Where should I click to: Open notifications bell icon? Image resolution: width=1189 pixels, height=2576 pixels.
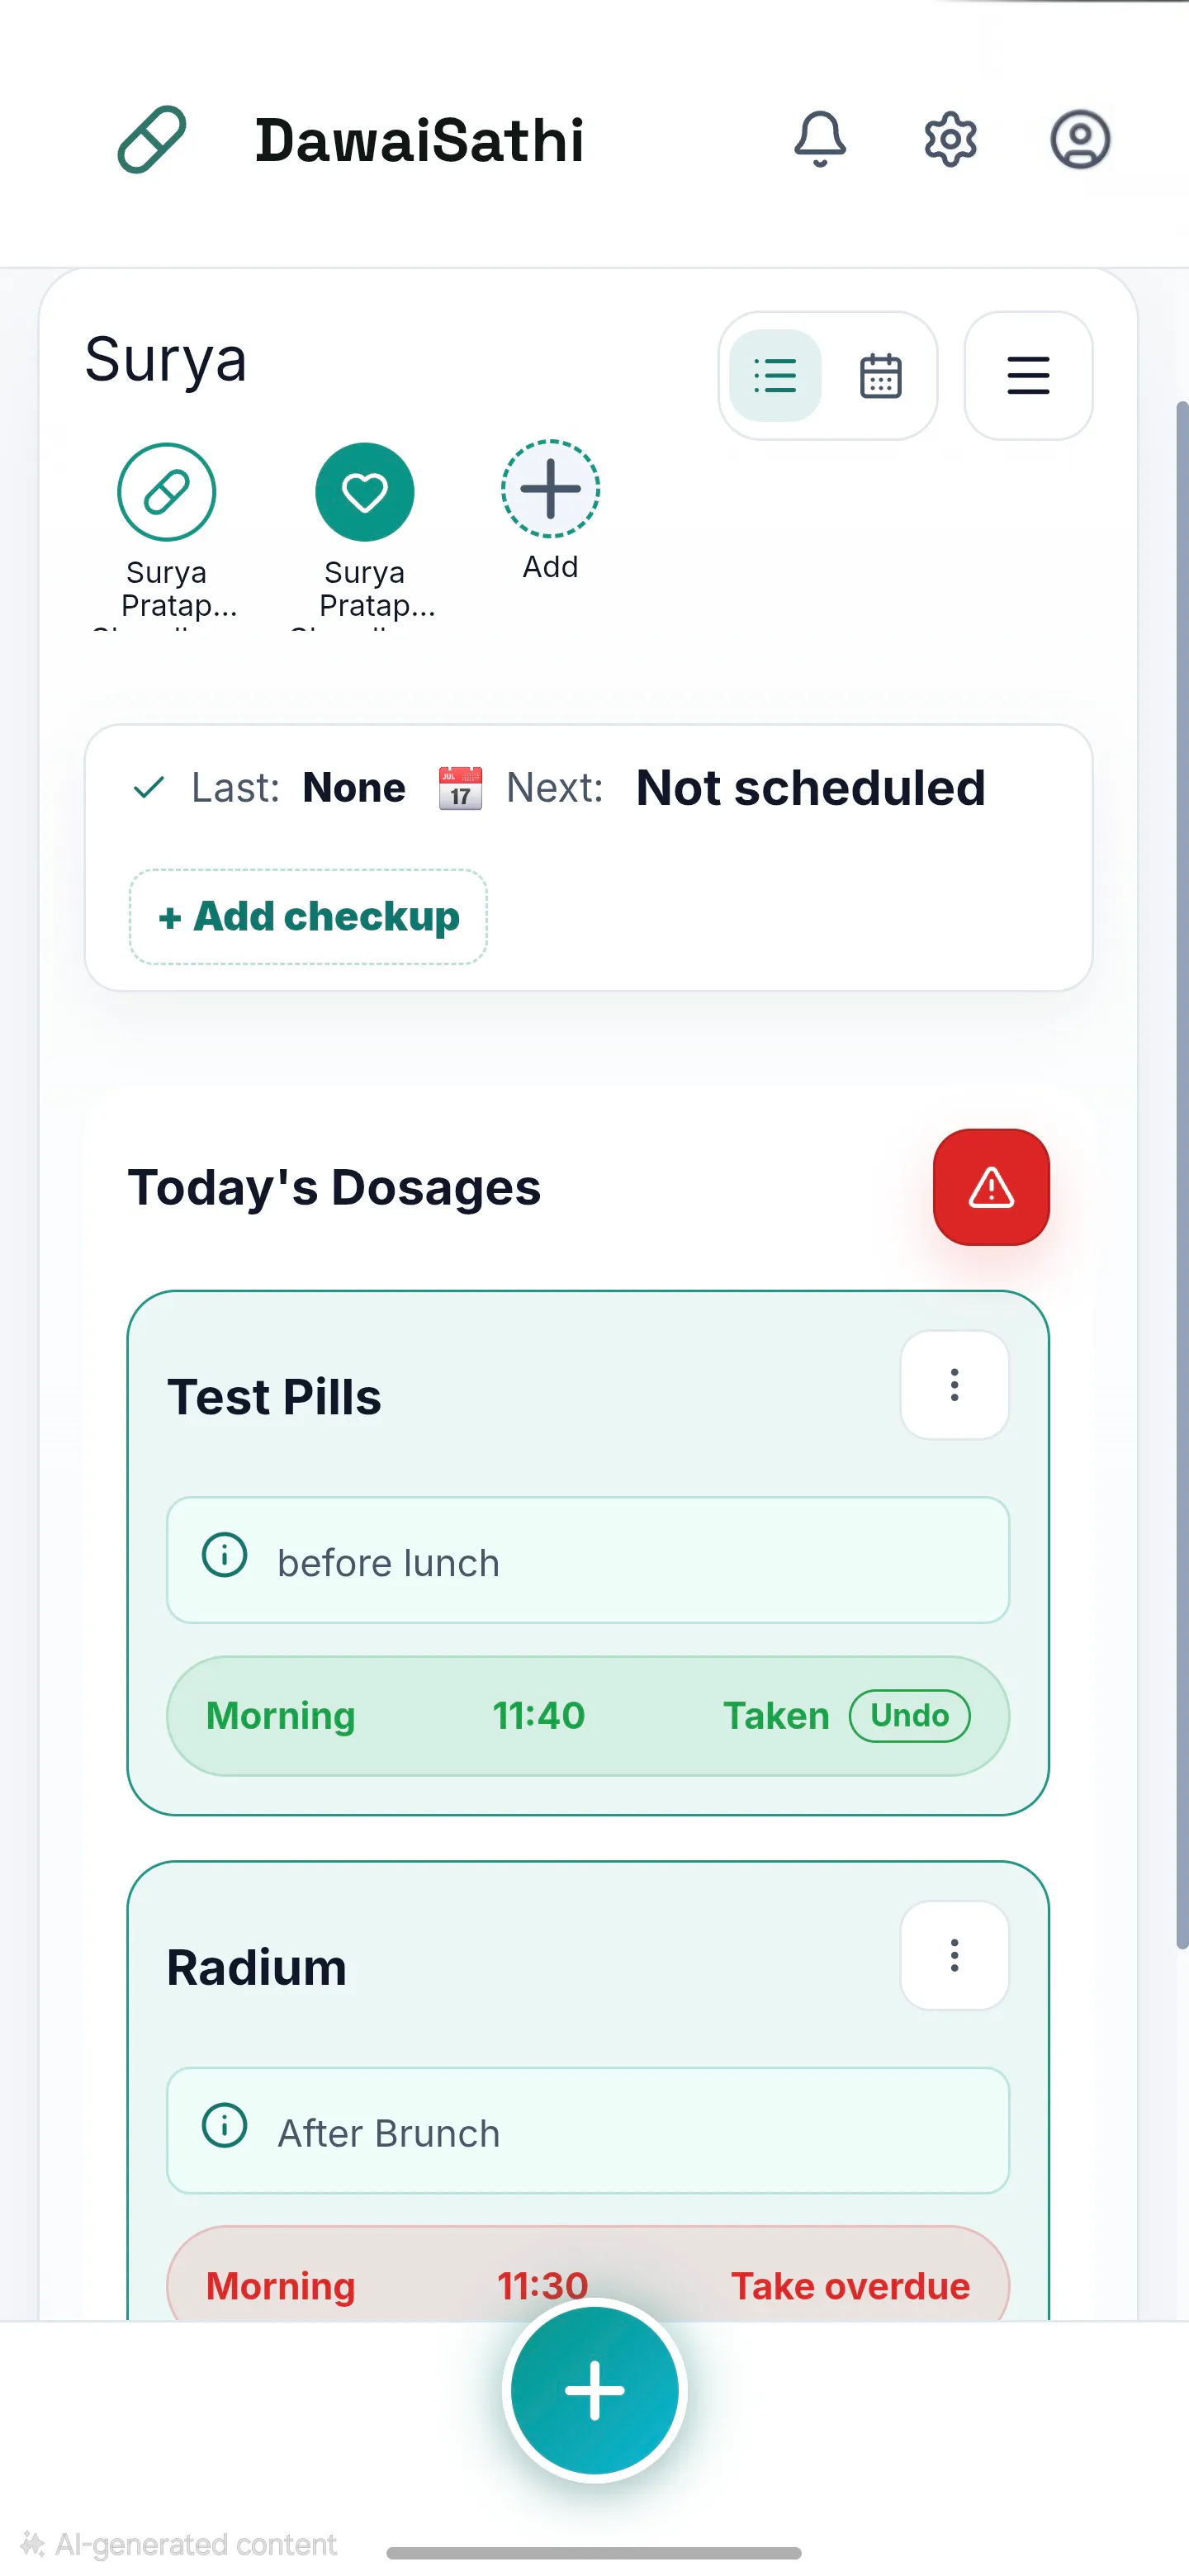[820, 139]
